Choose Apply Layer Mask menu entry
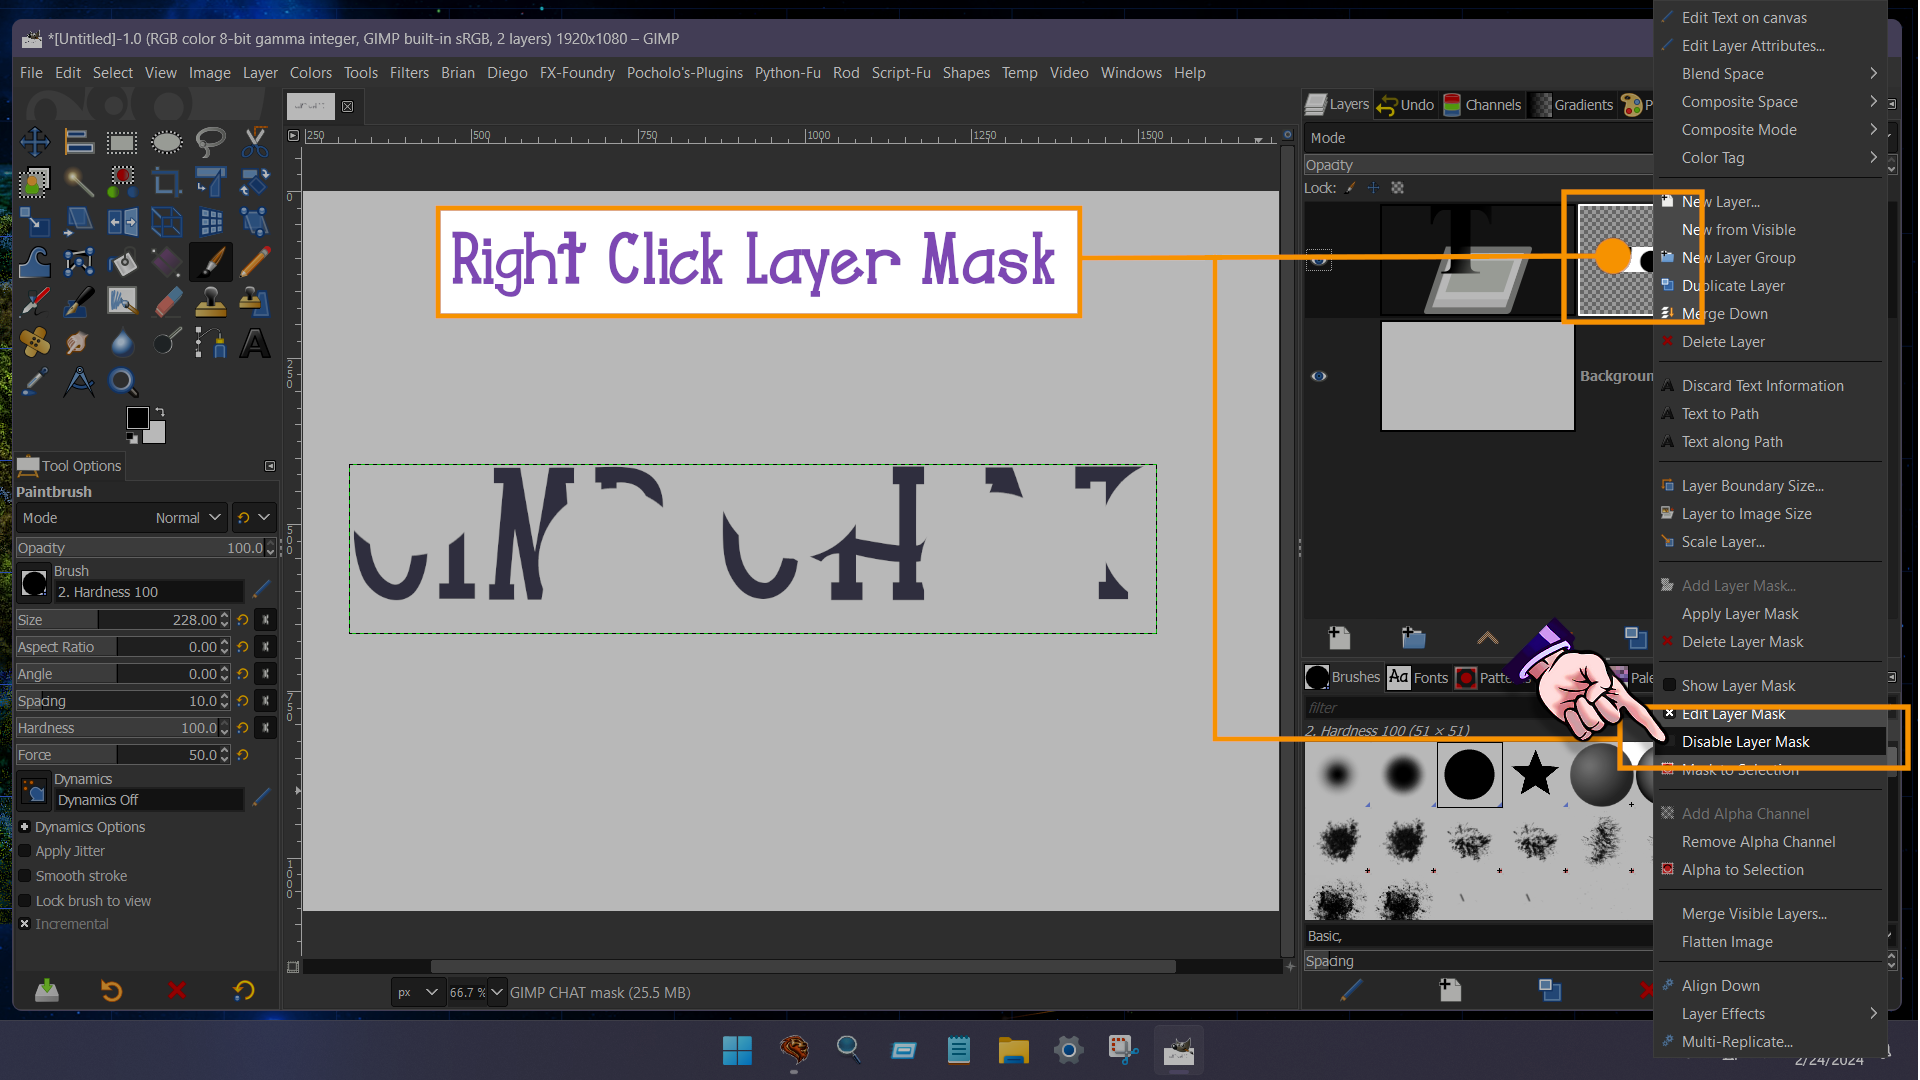 [x=1771, y=614]
